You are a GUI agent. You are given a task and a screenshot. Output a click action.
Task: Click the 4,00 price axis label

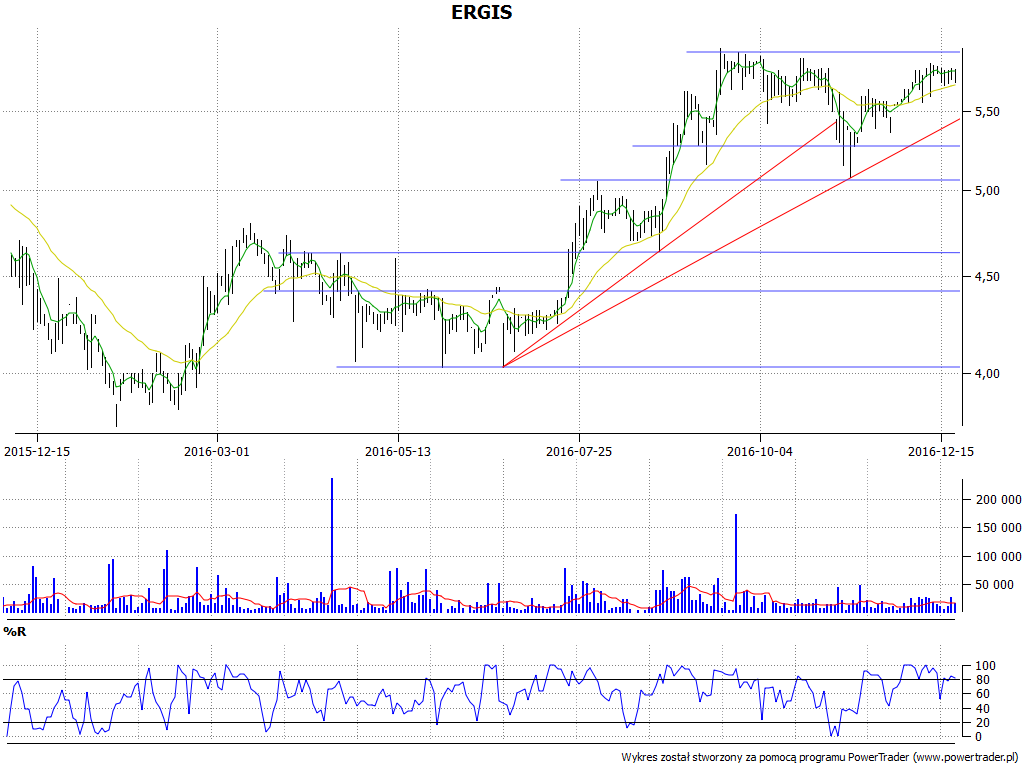987,374
